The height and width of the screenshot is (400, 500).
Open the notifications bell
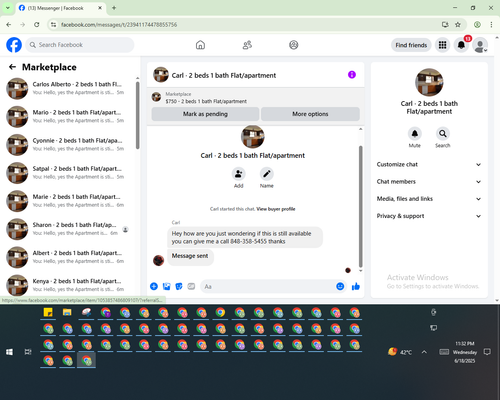point(461,45)
